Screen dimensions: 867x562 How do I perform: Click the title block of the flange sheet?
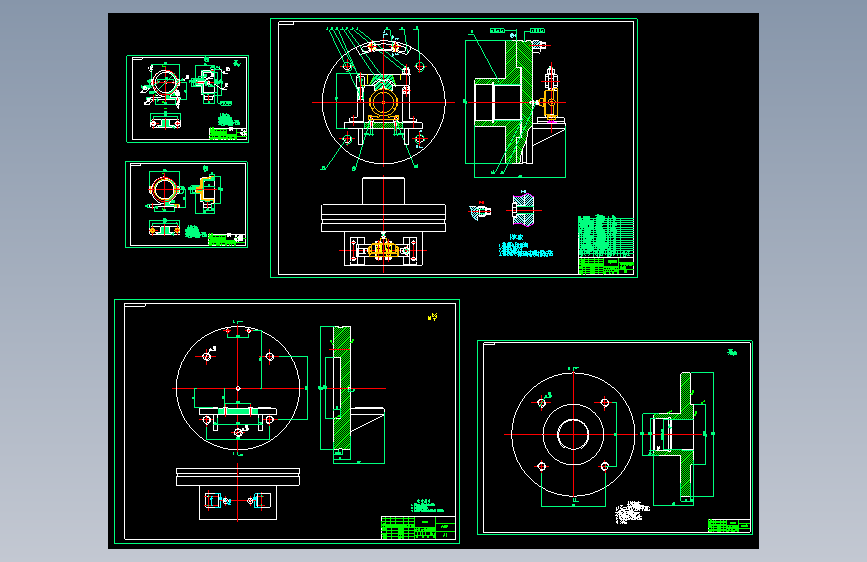click(x=729, y=525)
